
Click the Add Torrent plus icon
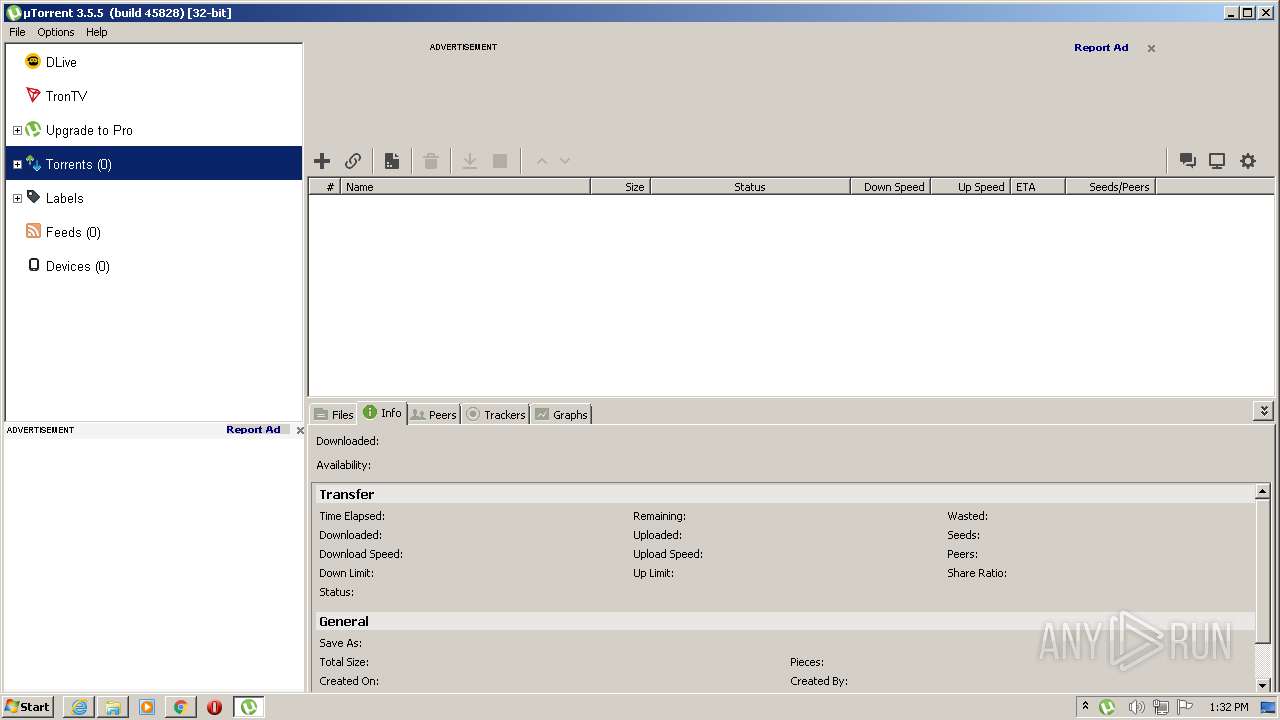click(322, 161)
